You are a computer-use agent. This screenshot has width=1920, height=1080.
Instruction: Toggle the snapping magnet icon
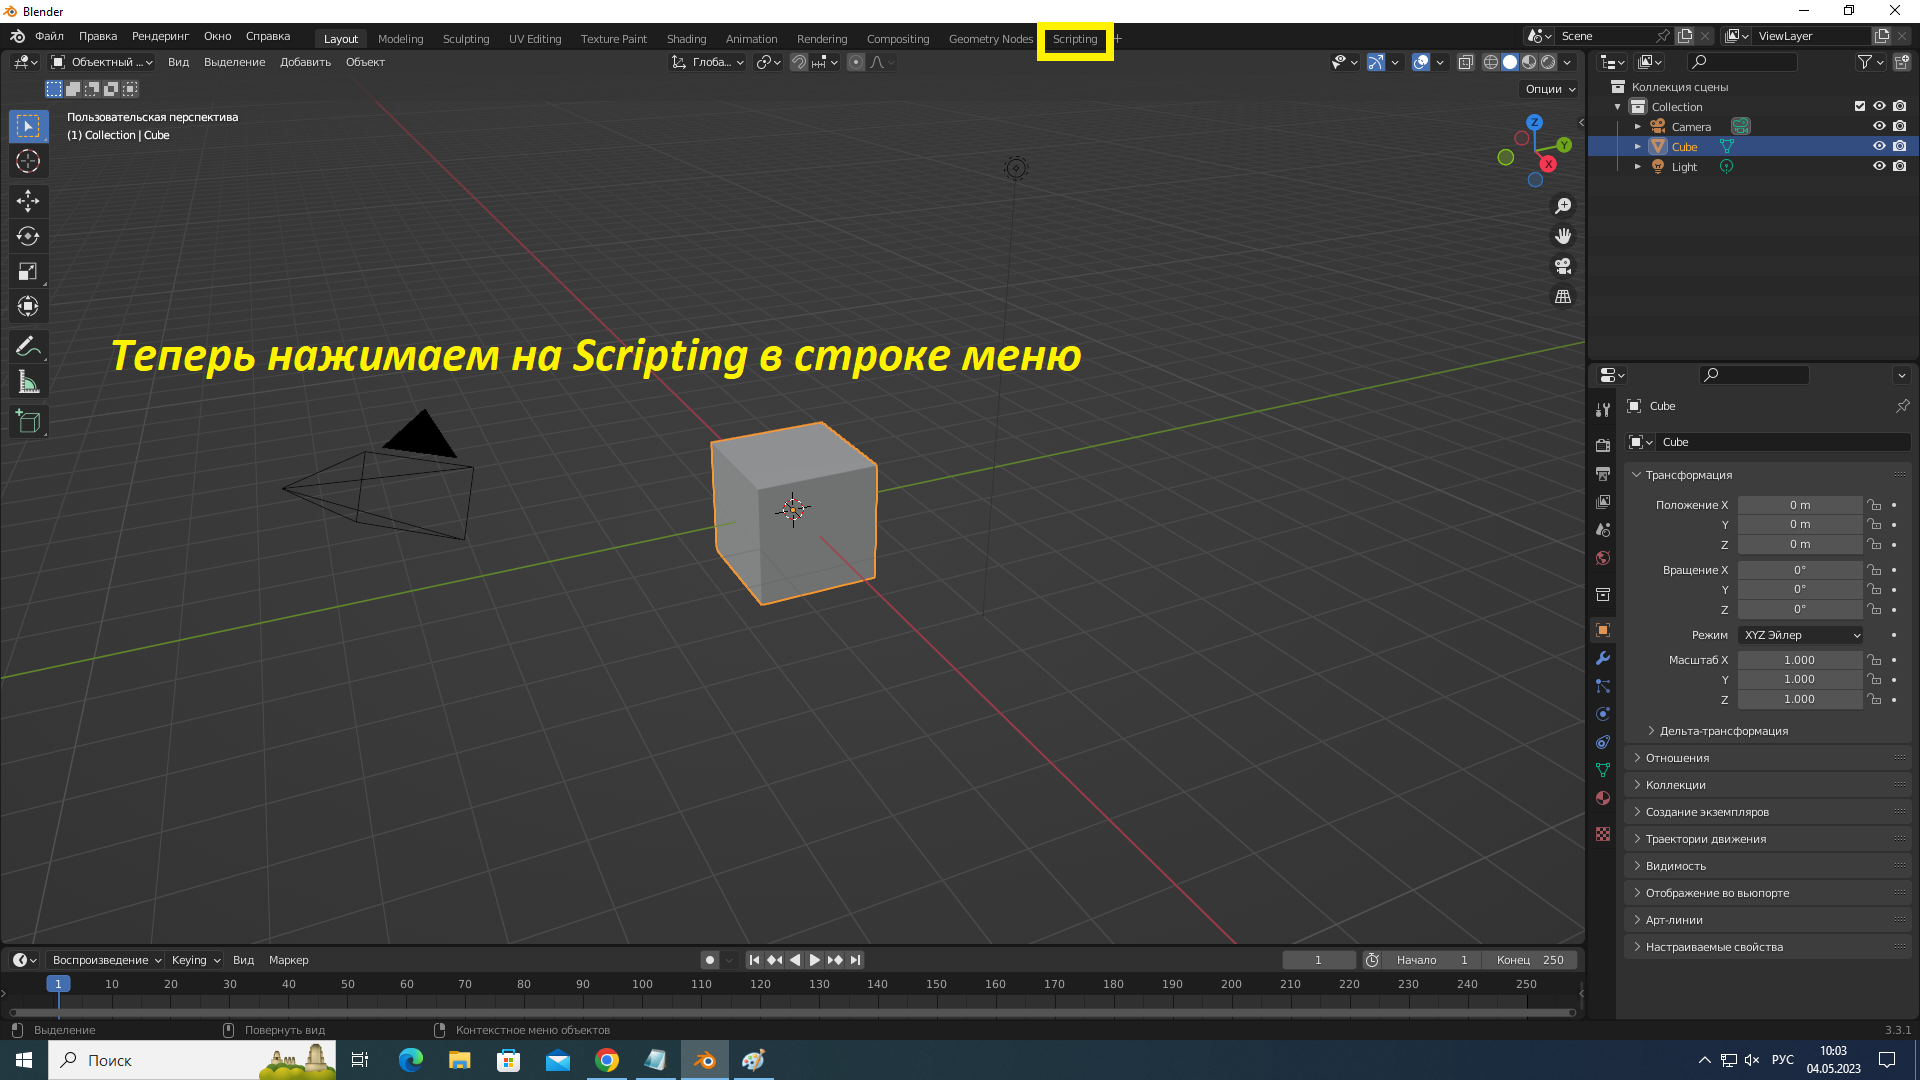798,62
